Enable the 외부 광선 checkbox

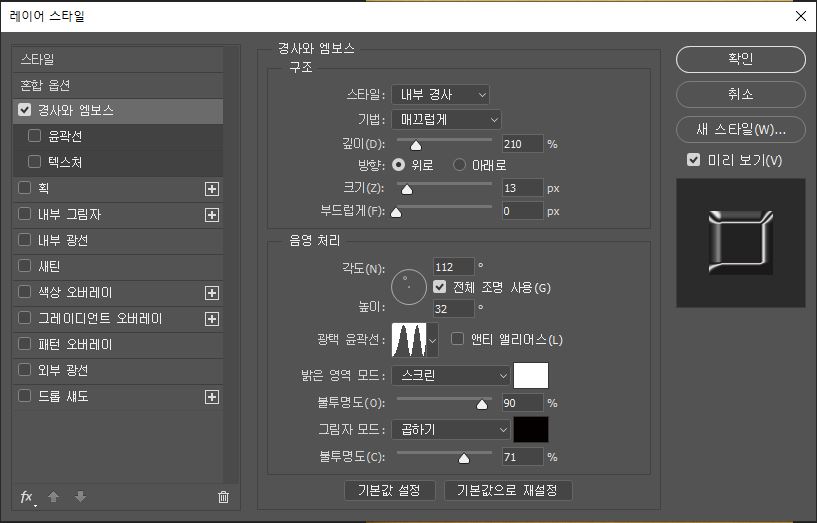pyautogui.click(x=24, y=370)
